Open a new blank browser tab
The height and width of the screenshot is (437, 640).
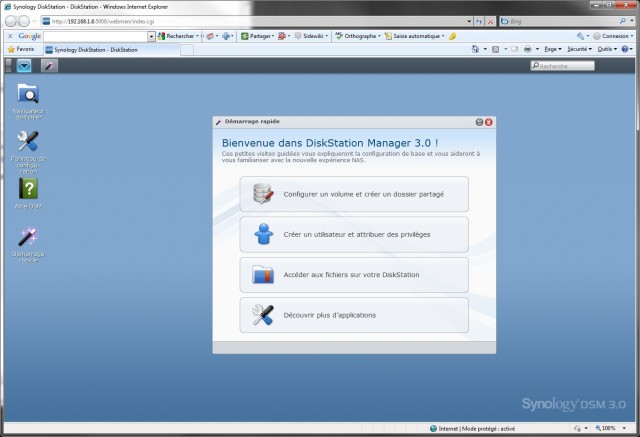coord(187,50)
